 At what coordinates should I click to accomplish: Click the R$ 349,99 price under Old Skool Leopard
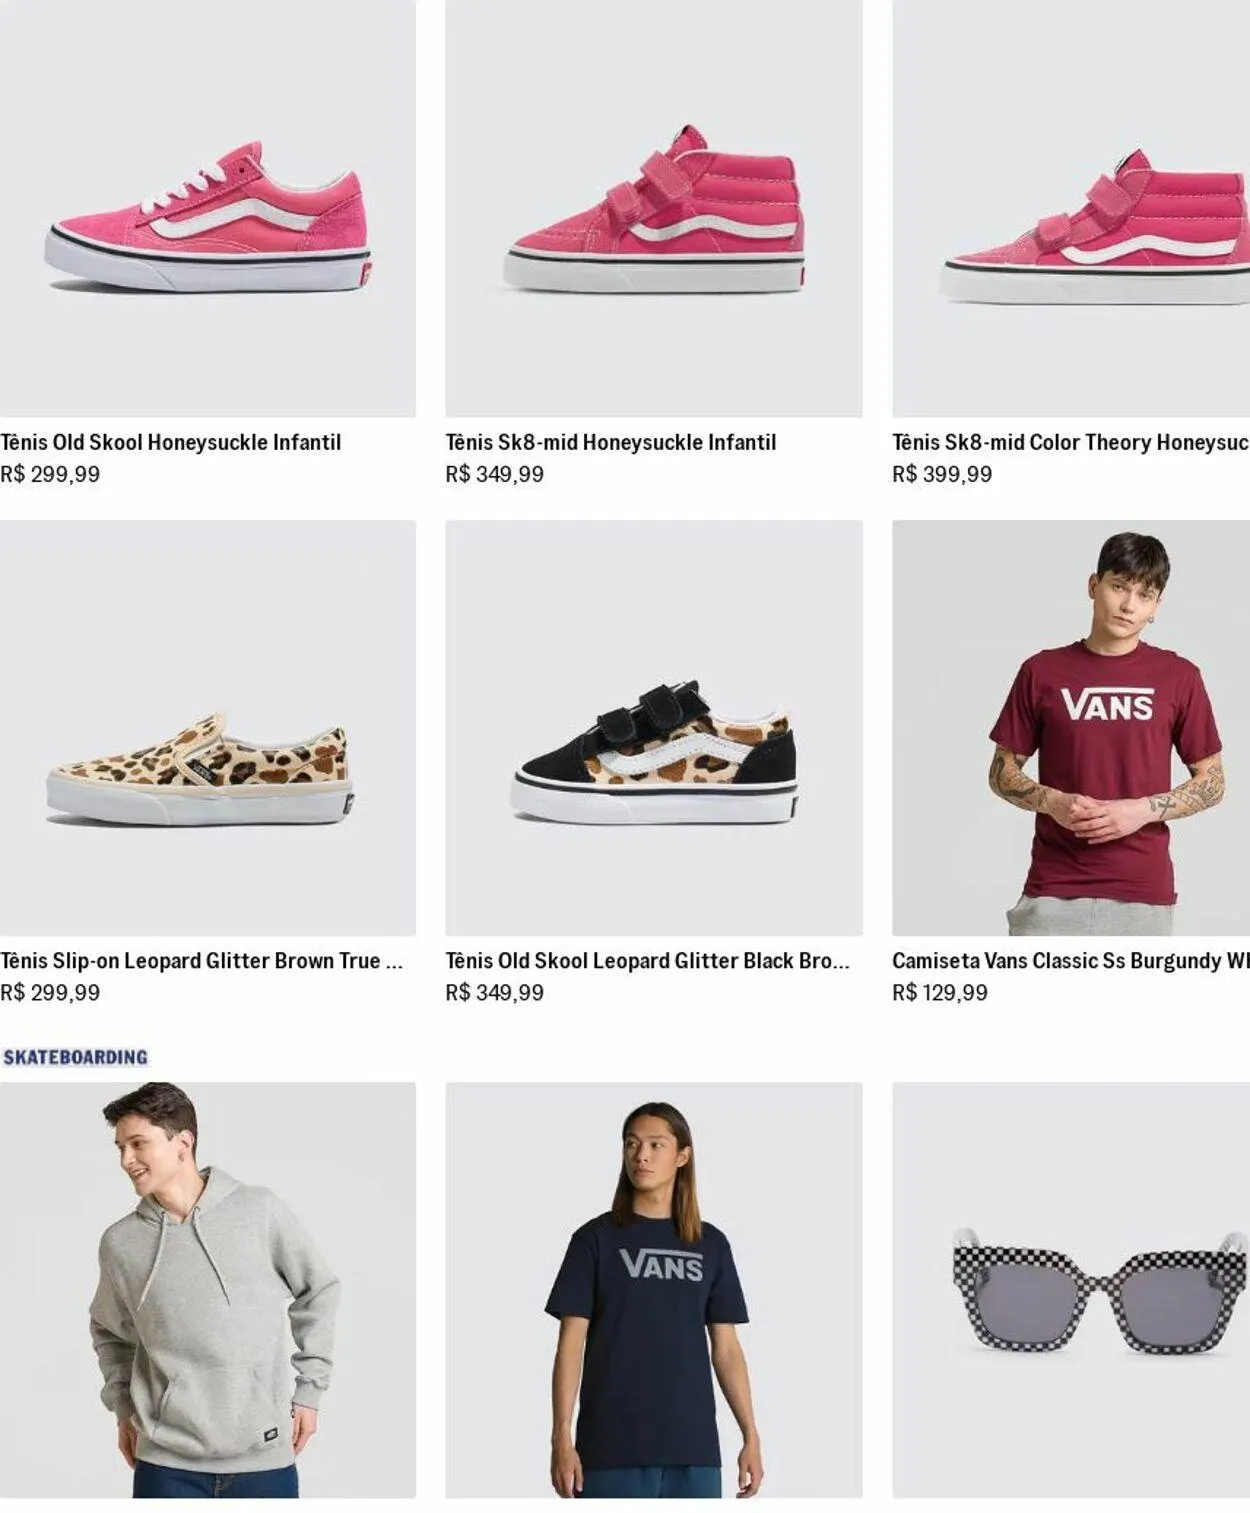click(x=495, y=993)
